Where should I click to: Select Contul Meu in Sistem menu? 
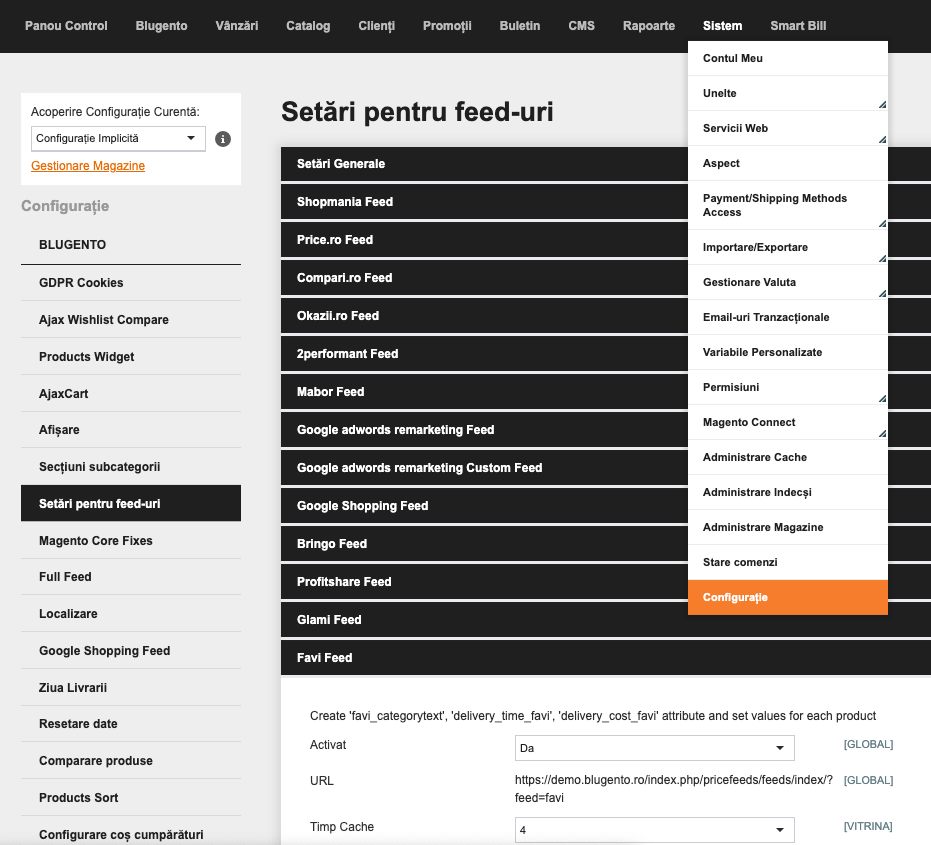click(787, 58)
